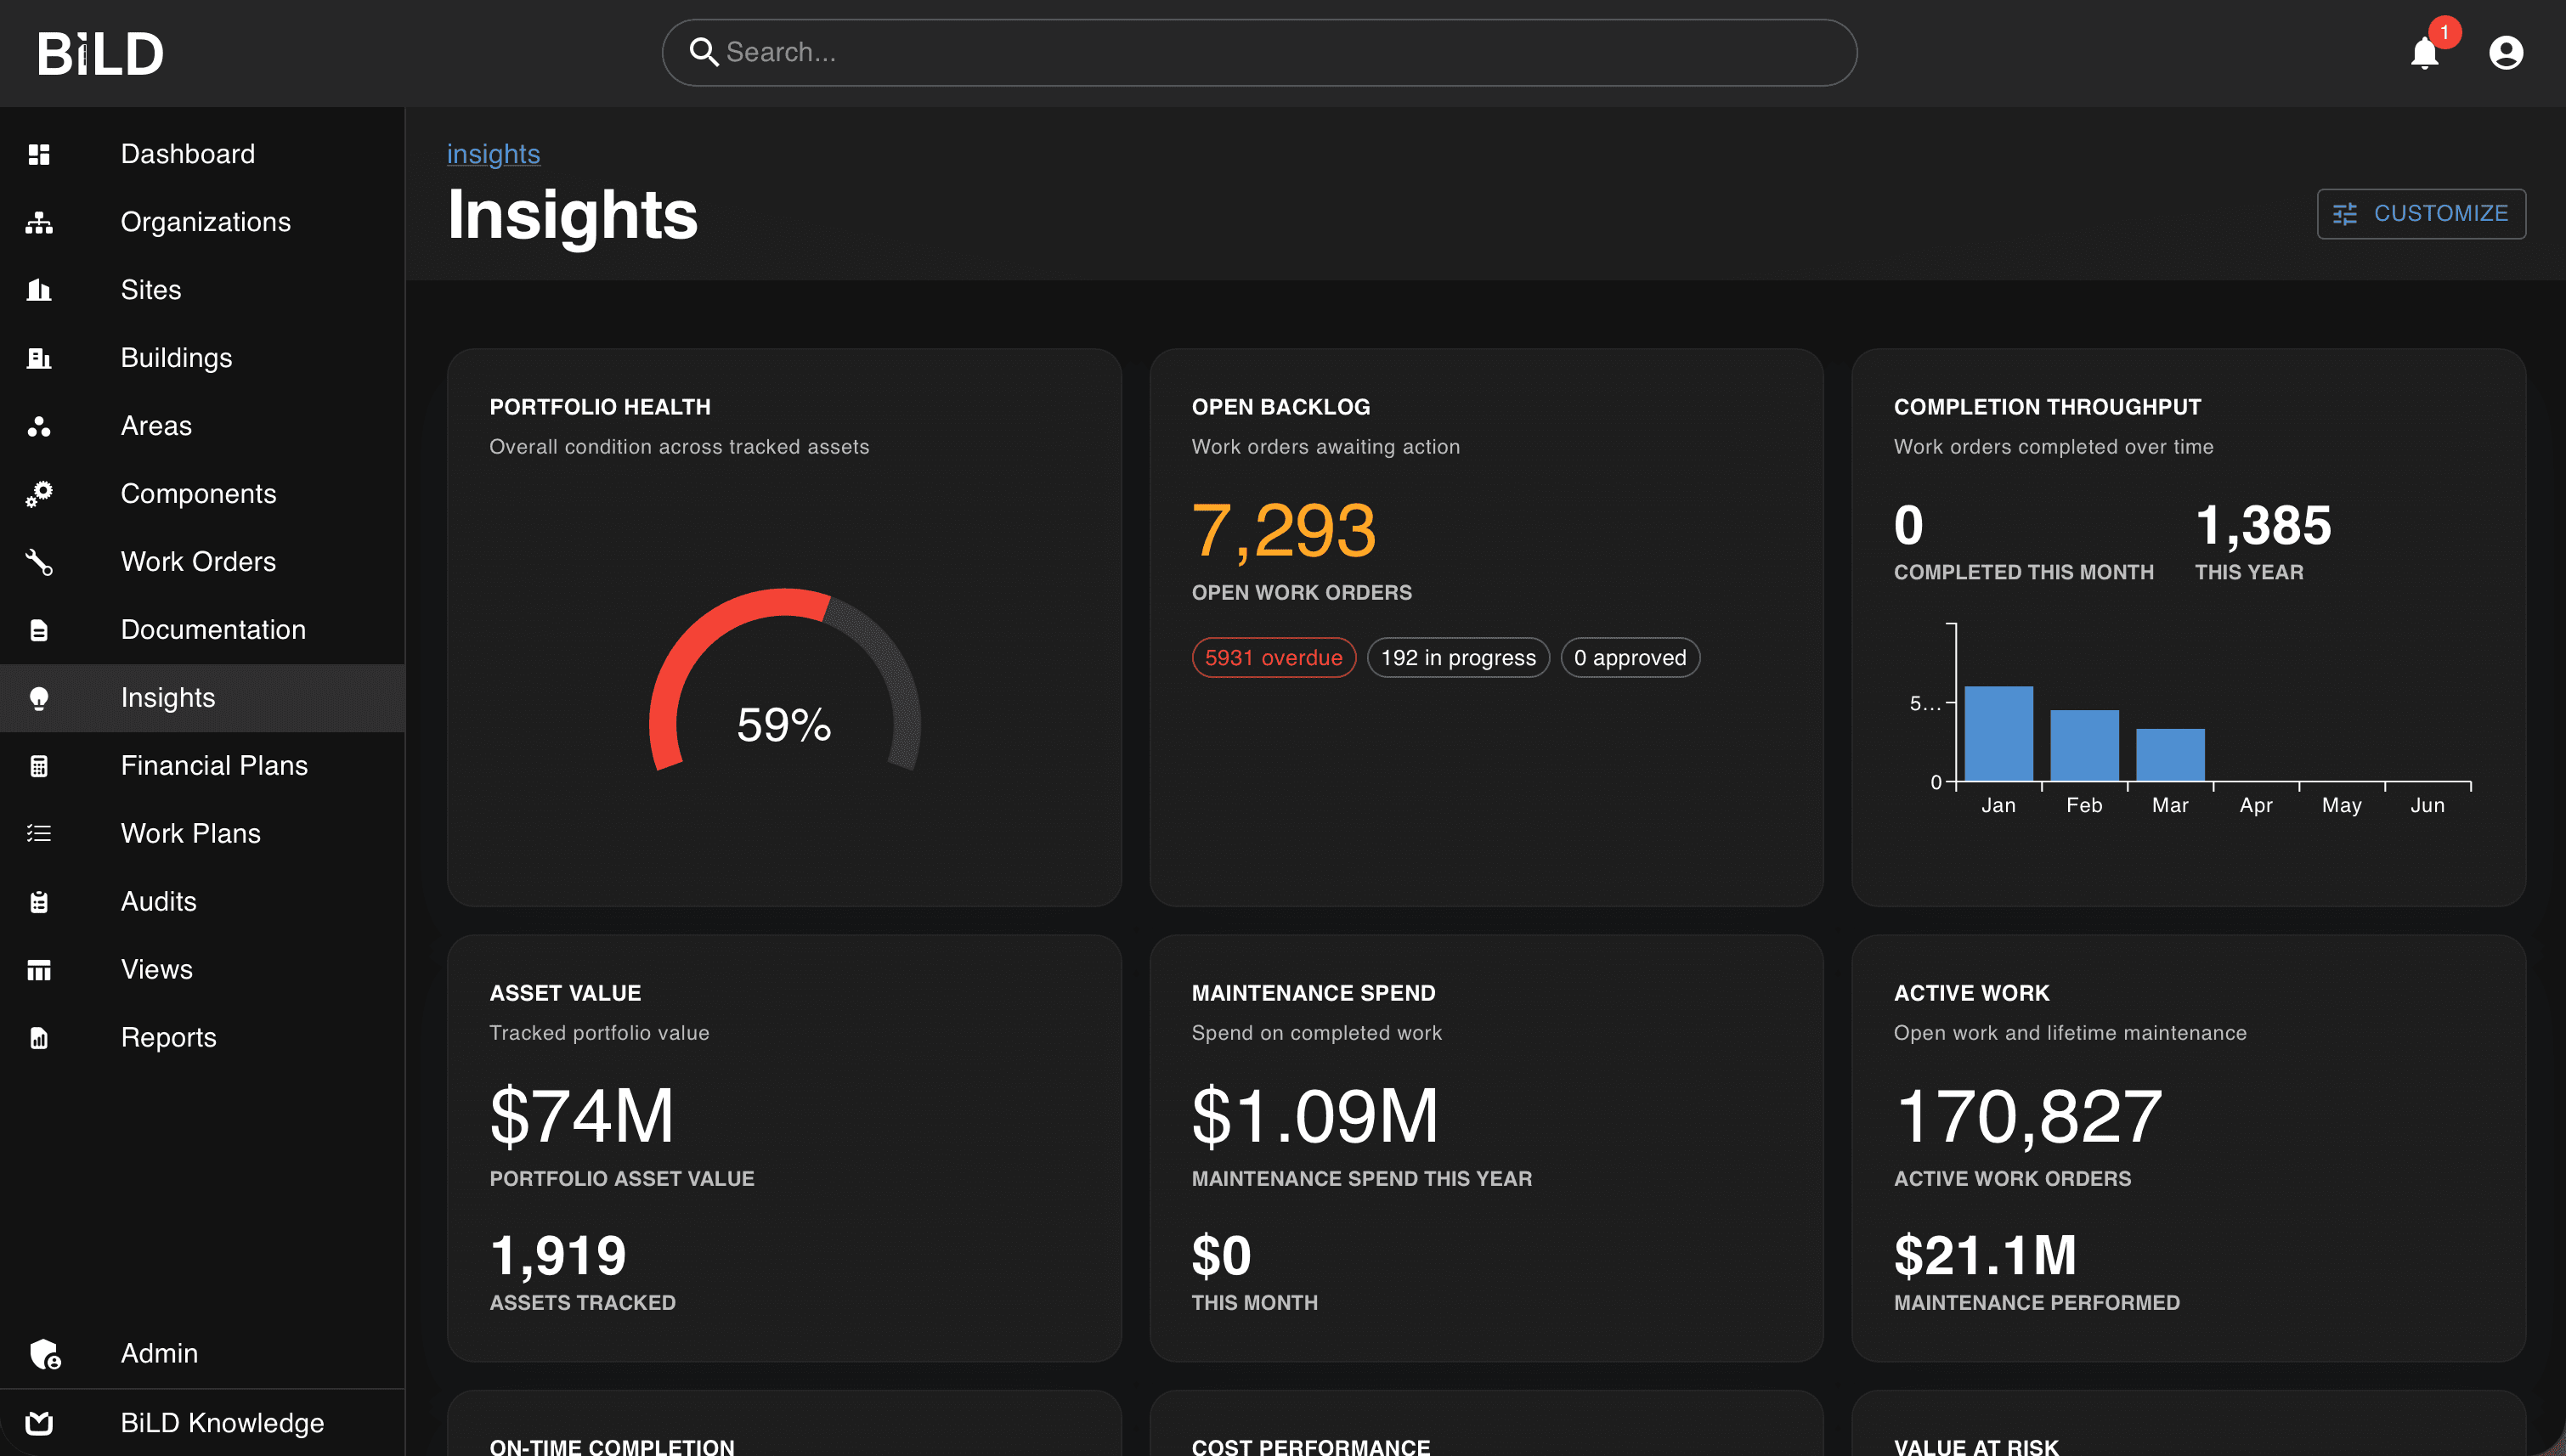Click the 192 in progress chip
The width and height of the screenshot is (2566, 1456).
(x=1458, y=658)
